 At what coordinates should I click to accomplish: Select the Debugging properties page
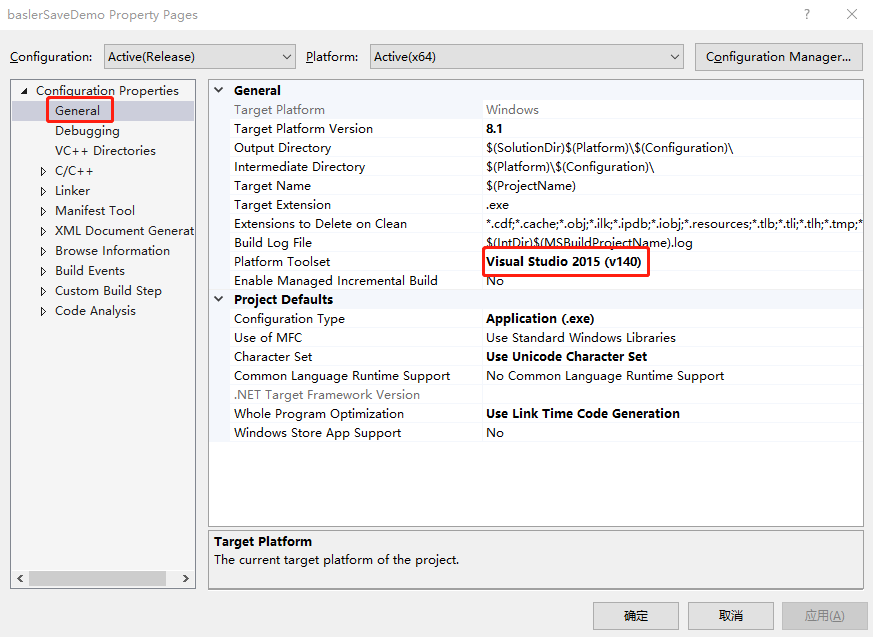coord(87,130)
